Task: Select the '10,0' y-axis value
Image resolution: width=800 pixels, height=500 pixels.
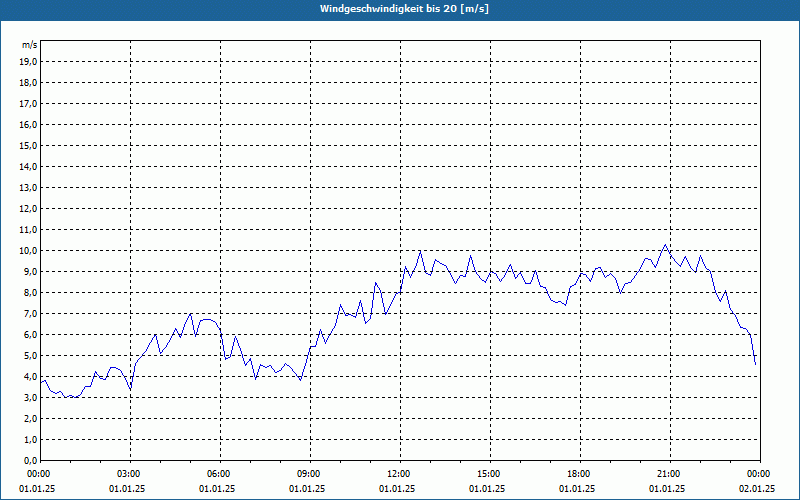Action: (28, 251)
